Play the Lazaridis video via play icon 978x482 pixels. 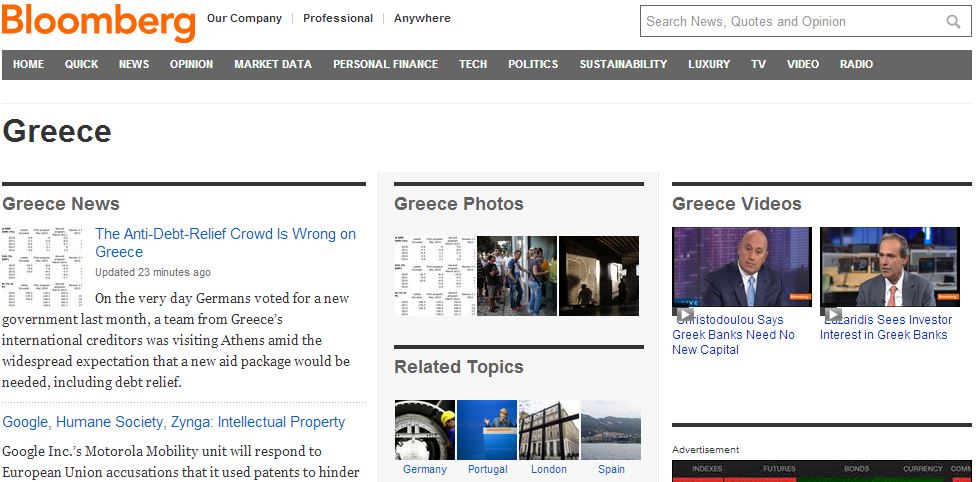tap(832, 314)
